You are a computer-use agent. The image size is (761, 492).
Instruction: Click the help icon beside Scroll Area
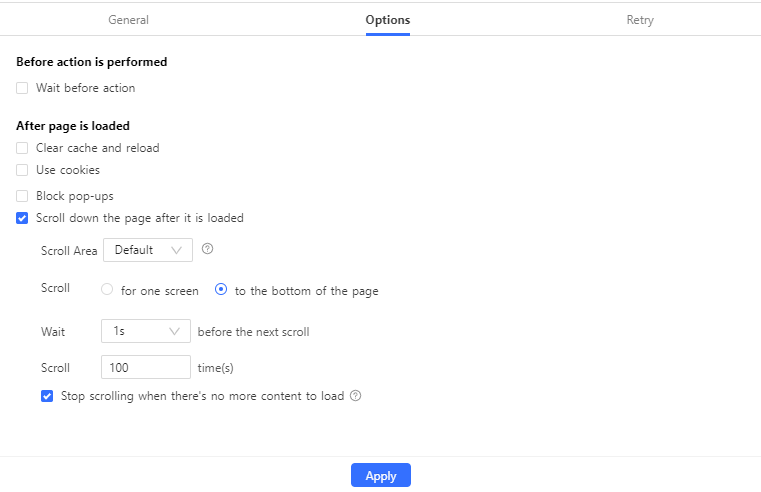(x=208, y=249)
